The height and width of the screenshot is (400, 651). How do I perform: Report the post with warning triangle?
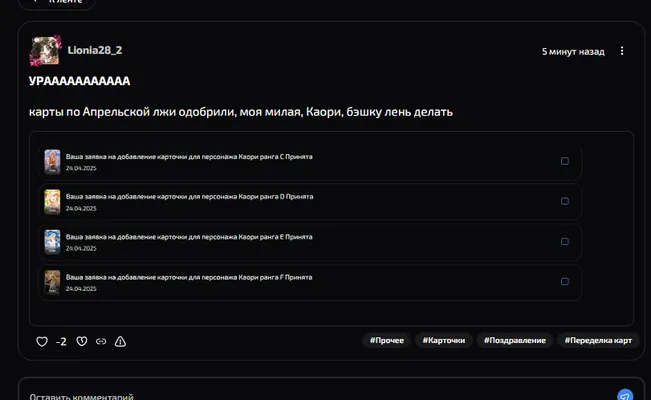(x=120, y=341)
